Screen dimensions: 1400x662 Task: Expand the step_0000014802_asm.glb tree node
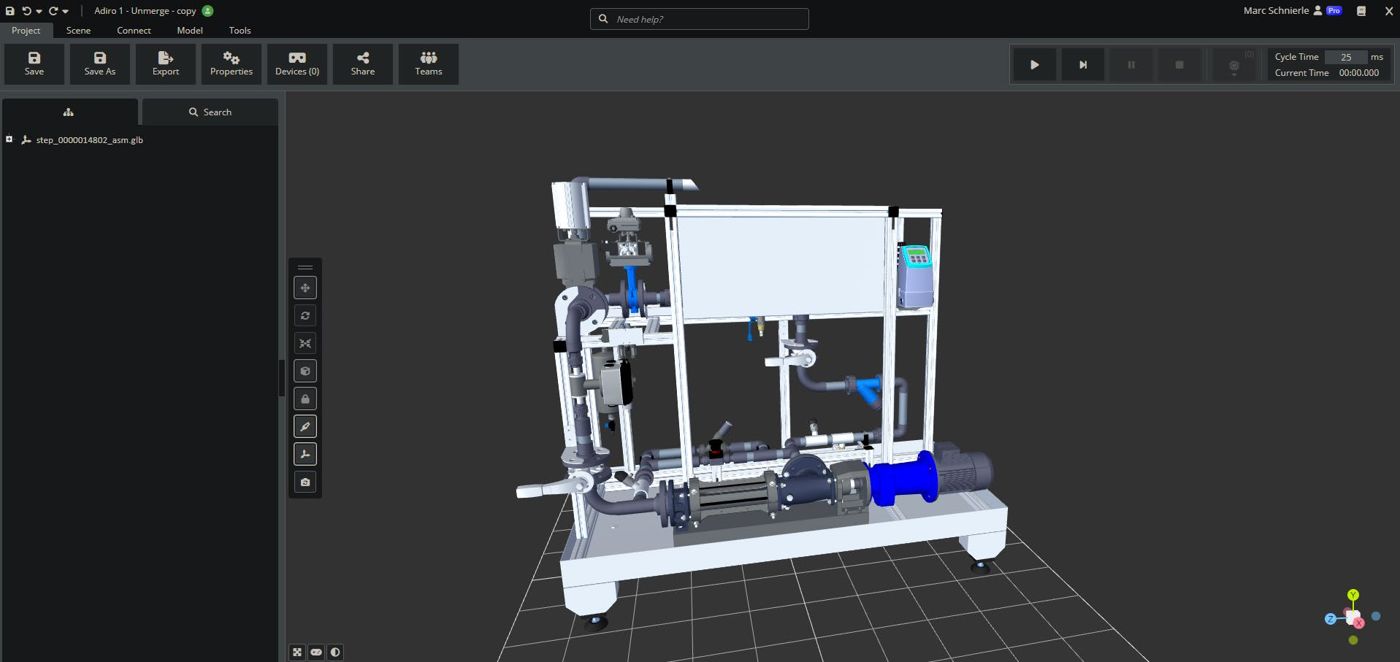coord(9,140)
